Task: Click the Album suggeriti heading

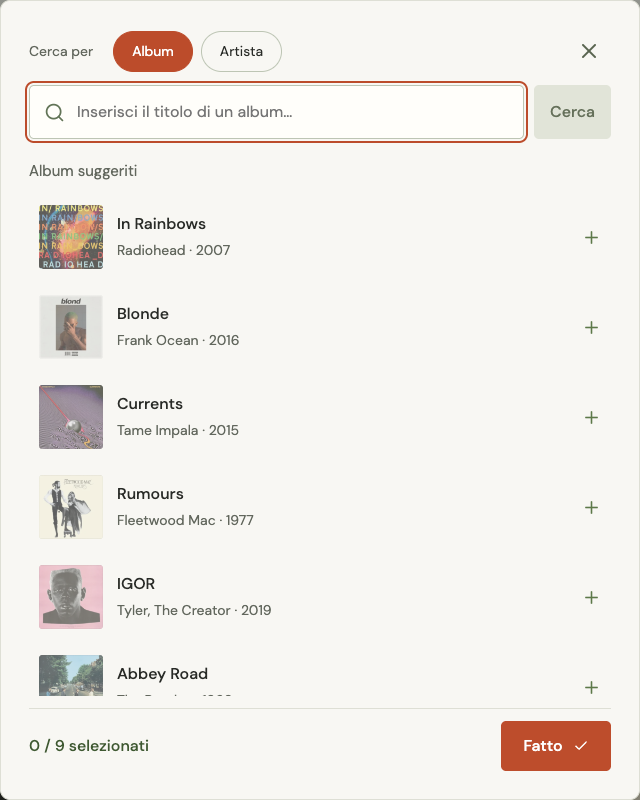Action: pos(83,171)
